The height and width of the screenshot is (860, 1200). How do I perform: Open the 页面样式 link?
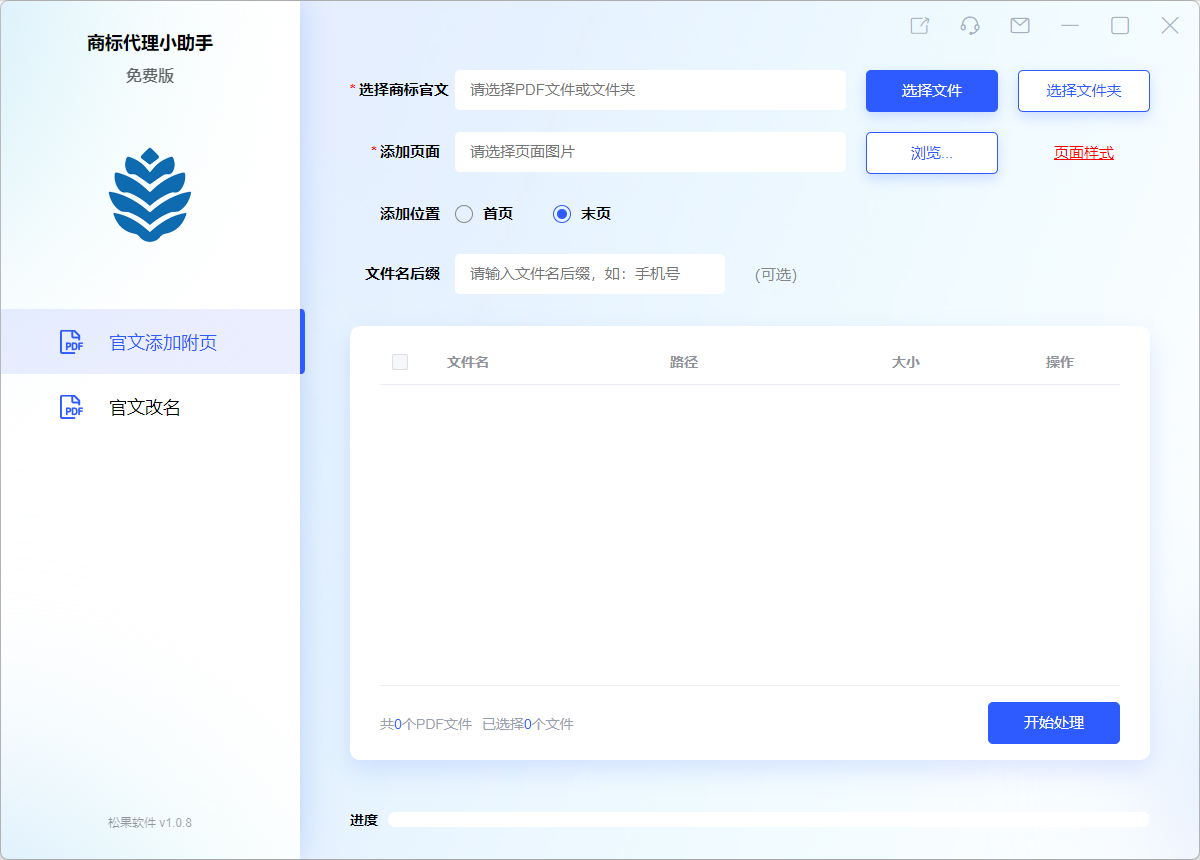[x=1082, y=152]
